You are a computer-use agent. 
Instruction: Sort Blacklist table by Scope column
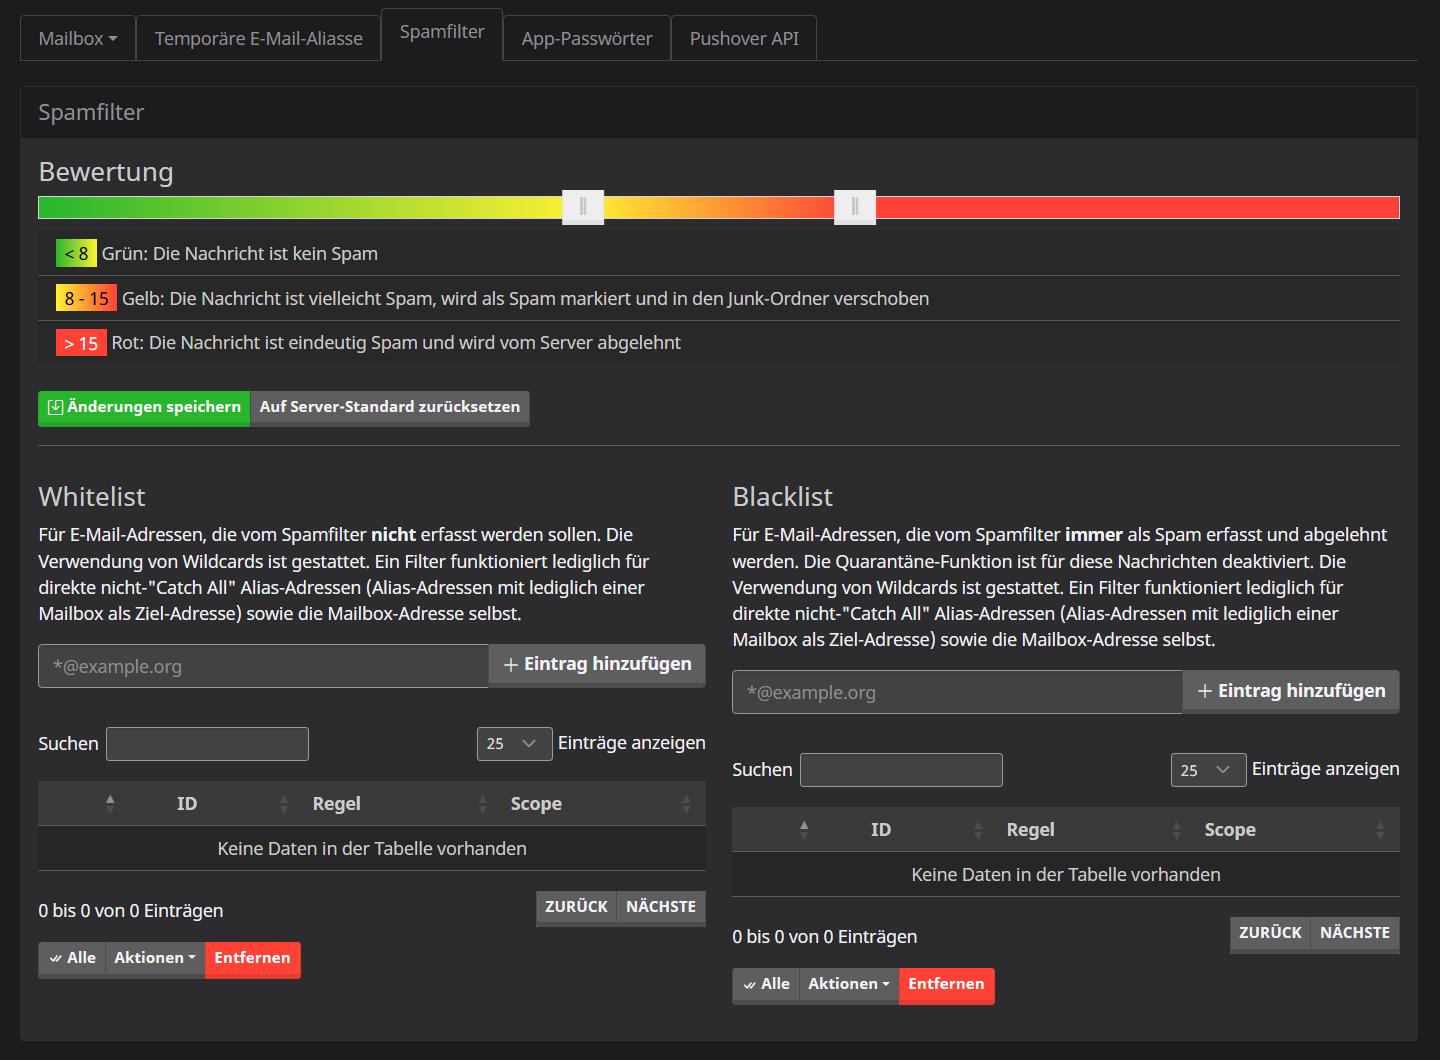[x=1230, y=830]
